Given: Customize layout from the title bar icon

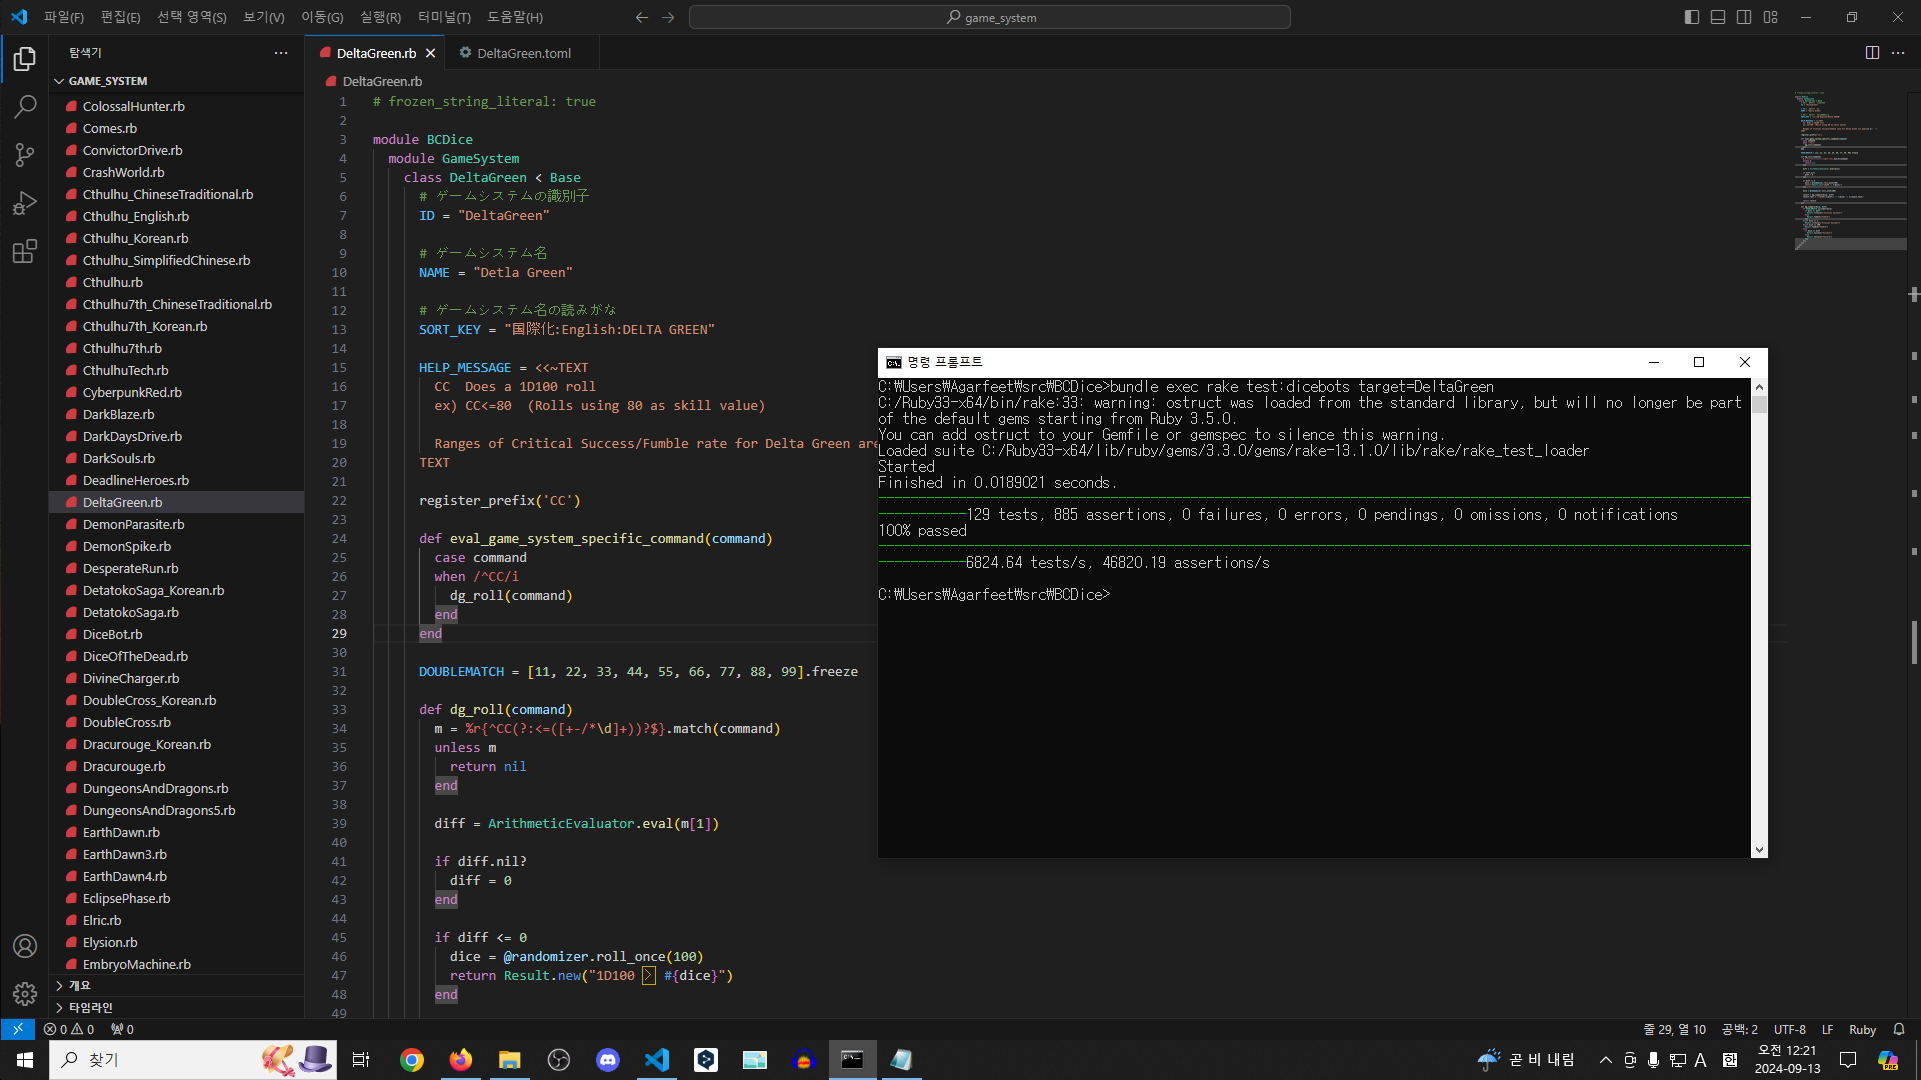Looking at the screenshot, I should pyautogui.click(x=1771, y=17).
